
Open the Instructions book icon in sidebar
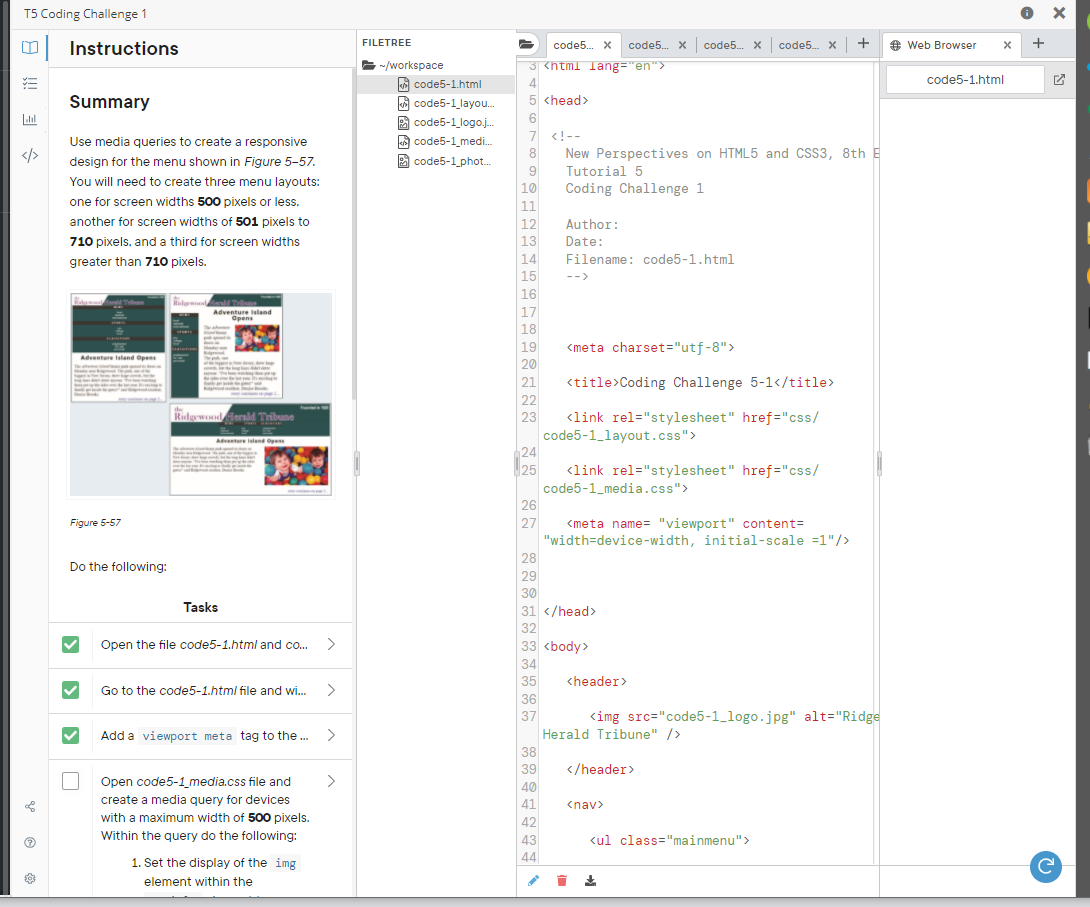30,47
